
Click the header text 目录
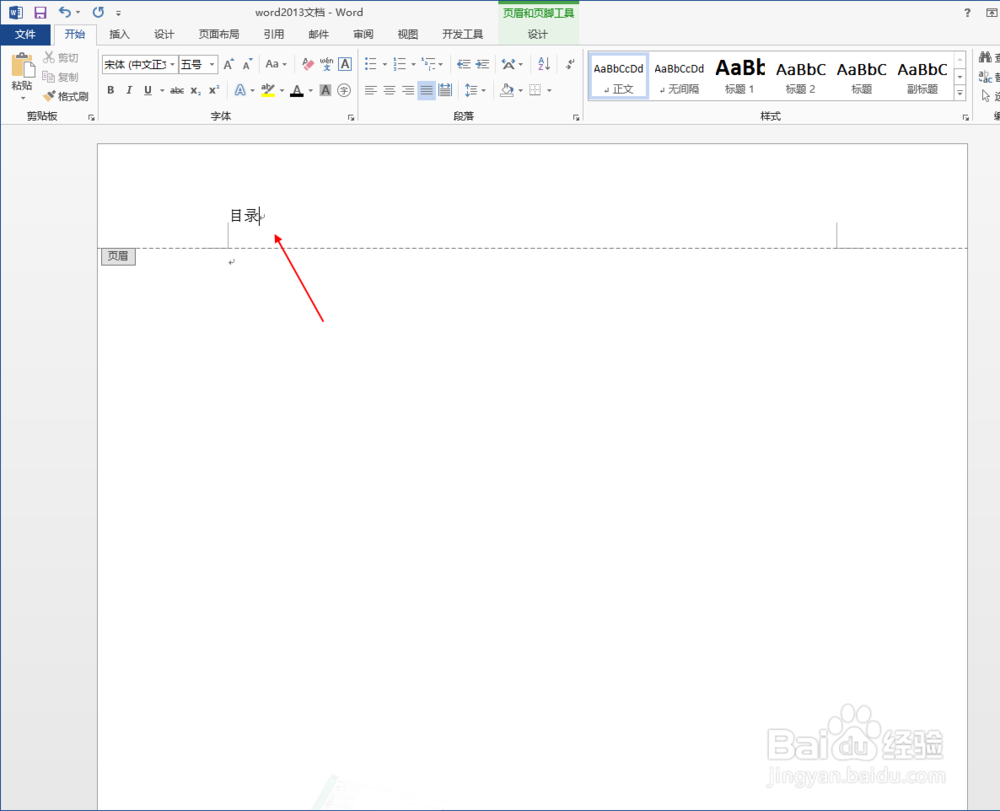point(244,216)
